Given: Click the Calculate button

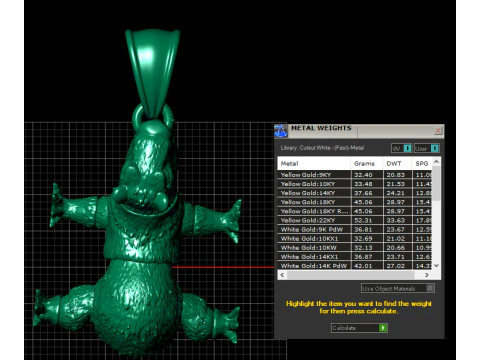Looking at the screenshot, I should pyautogui.click(x=359, y=328).
